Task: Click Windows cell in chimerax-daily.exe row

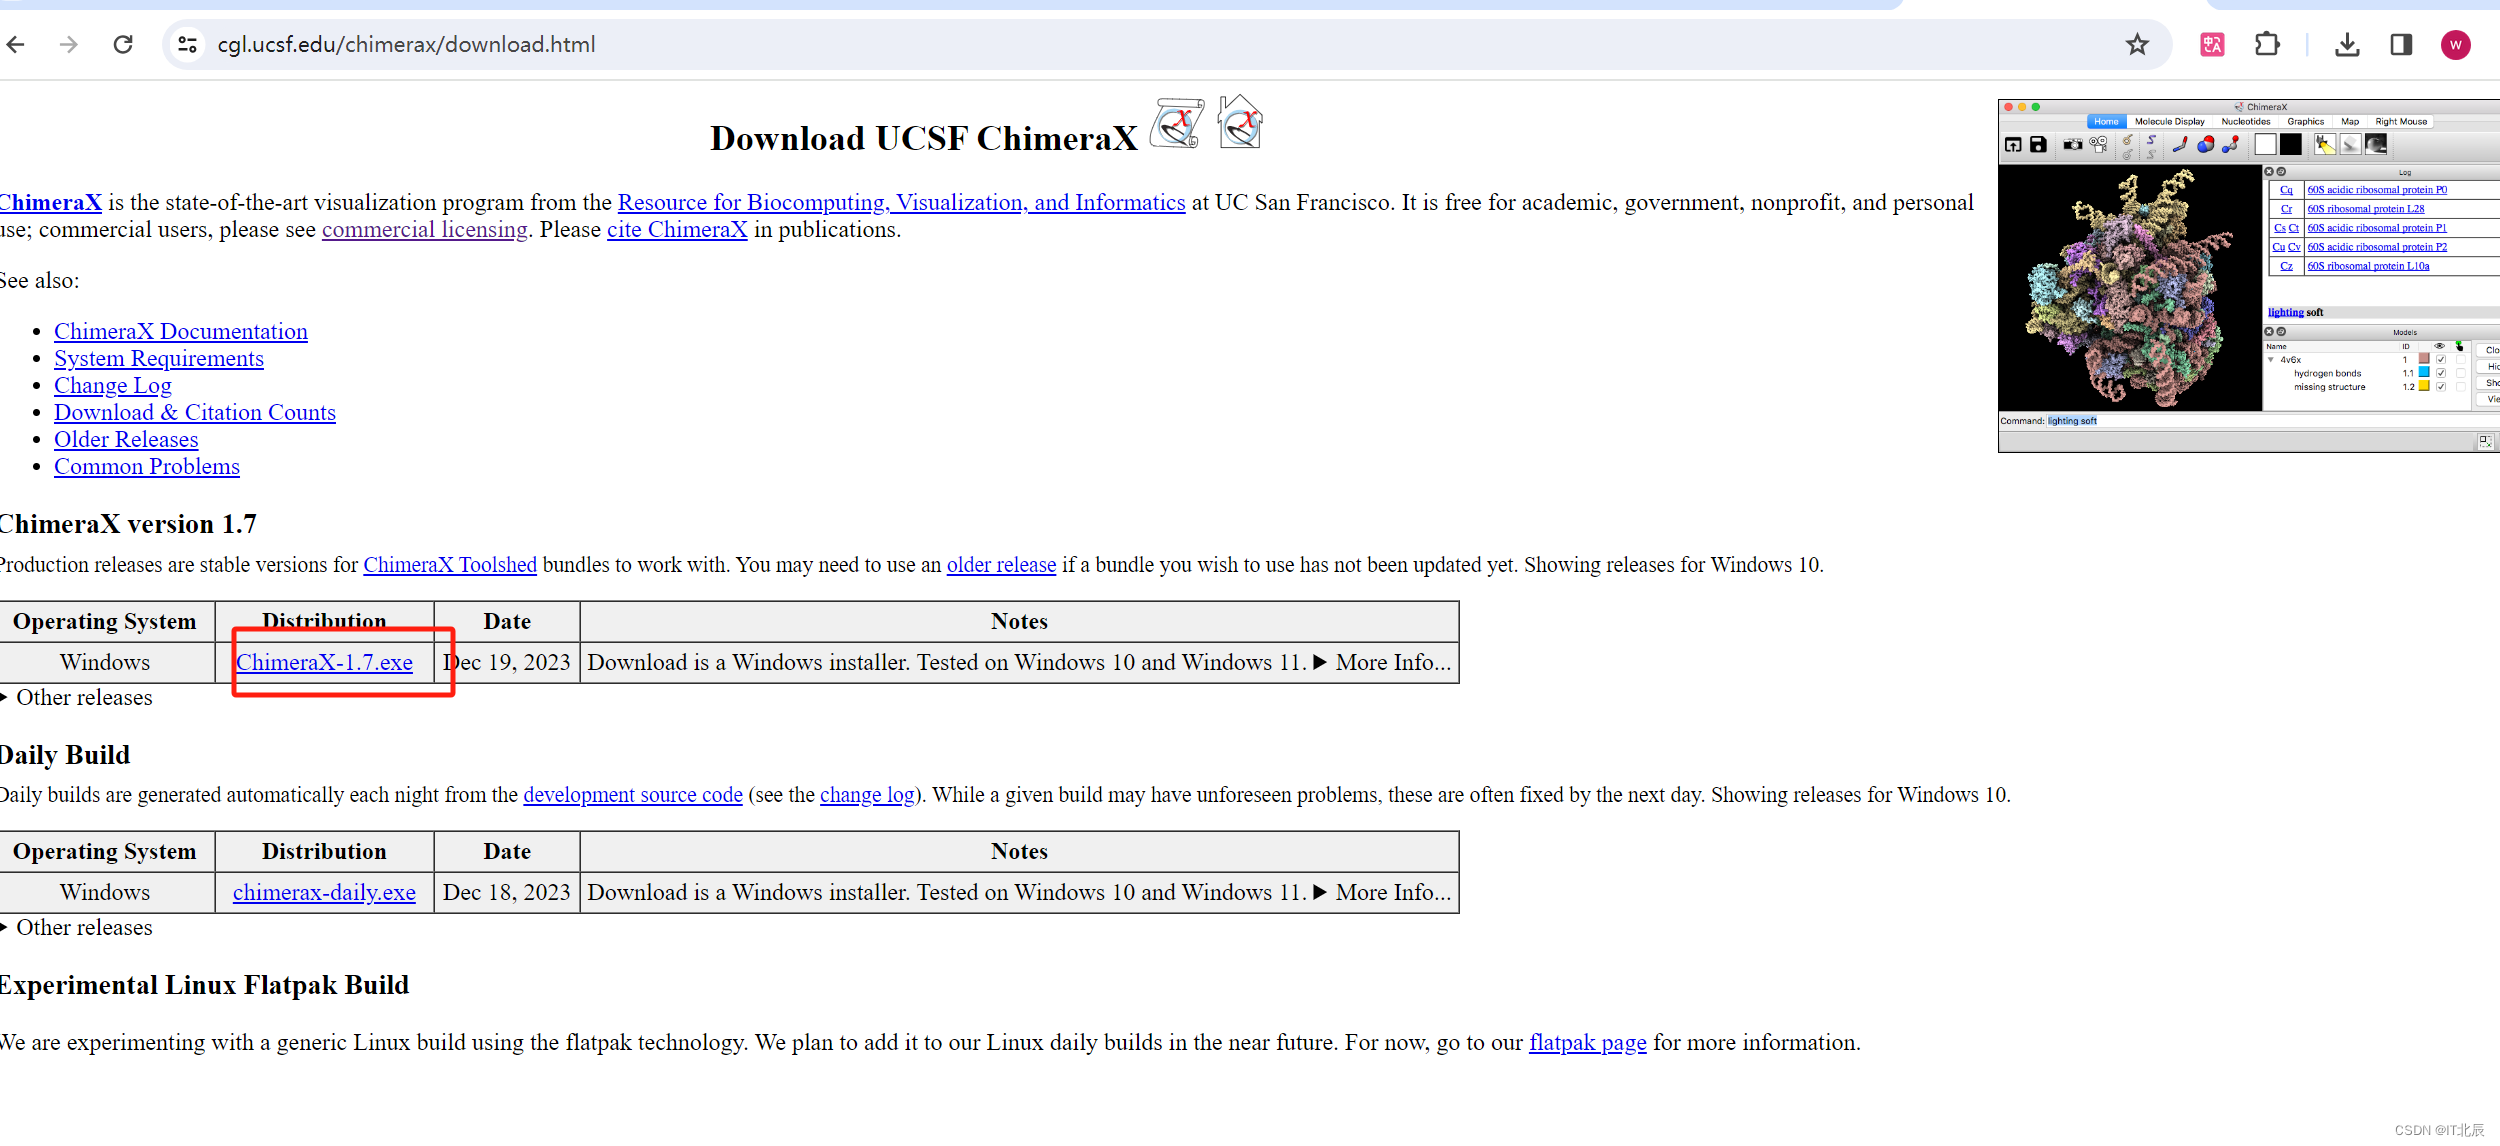Action: point(105,892)
